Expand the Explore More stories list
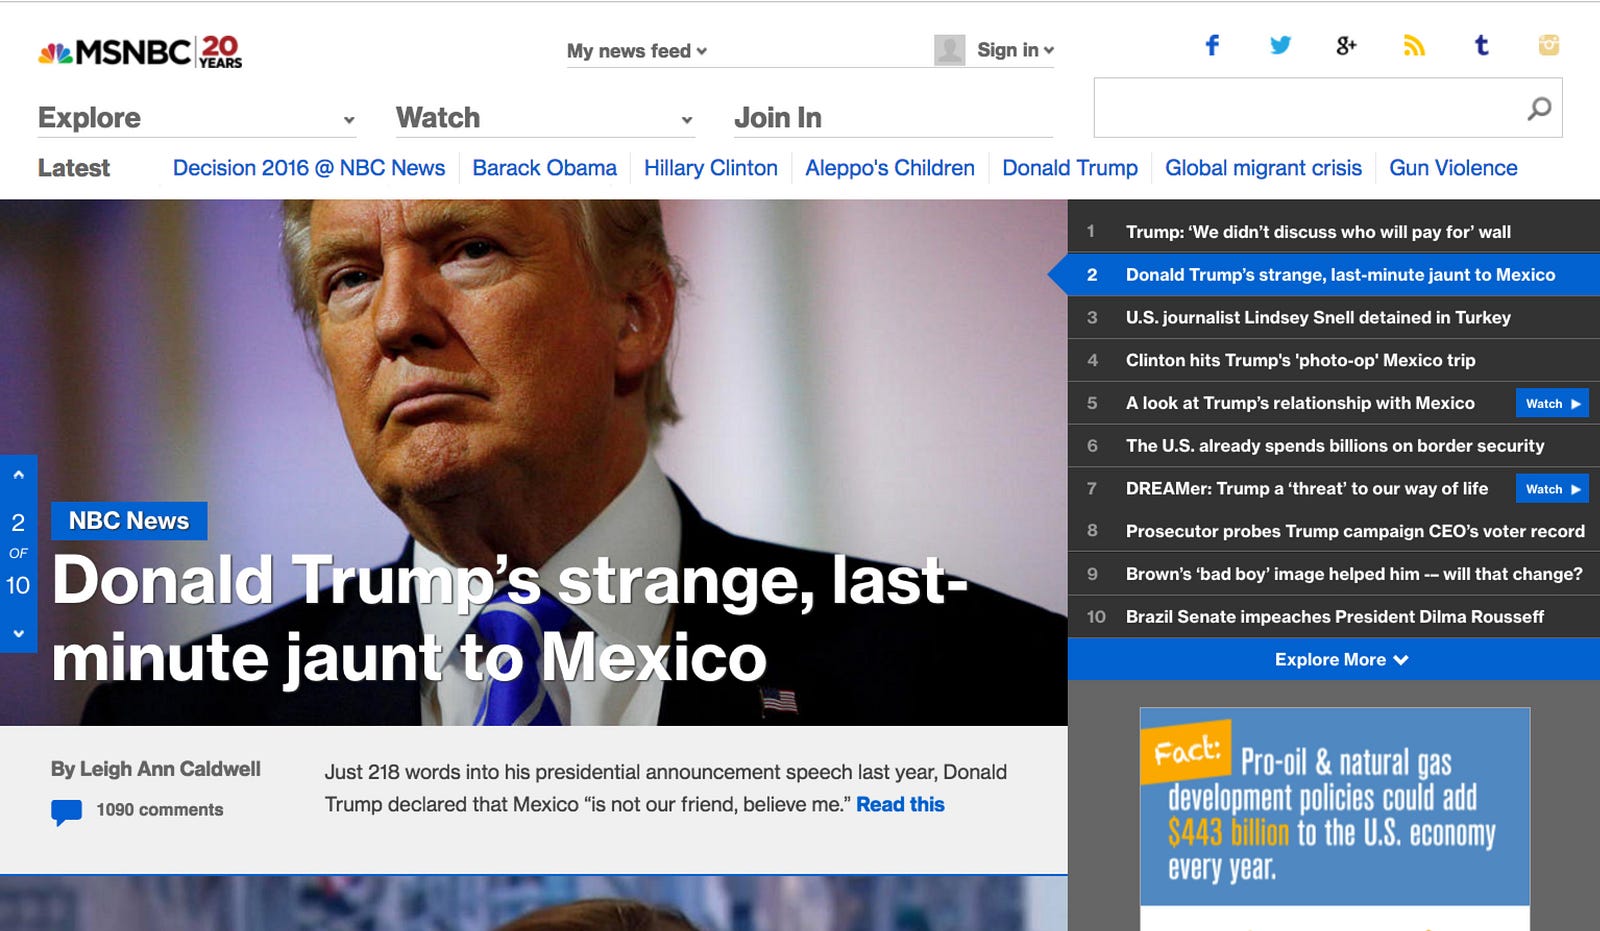Viewport: 1600px width, 931px height. [1334, 660]
